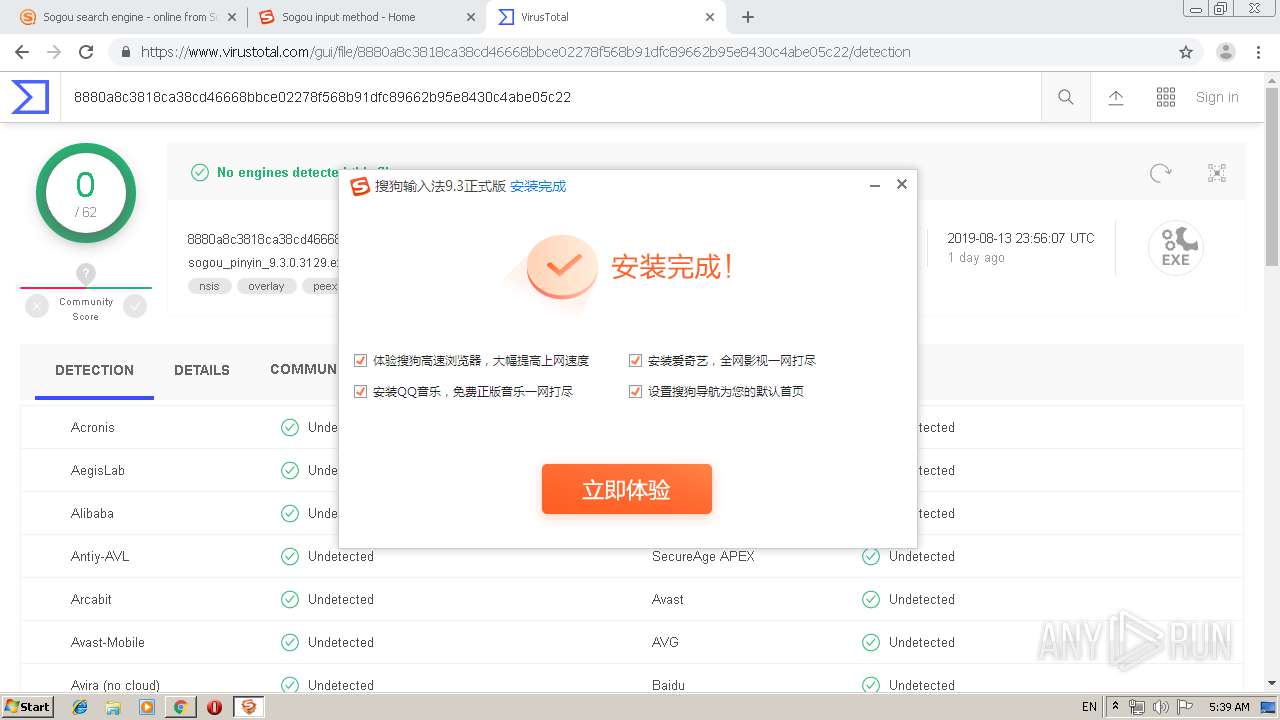Open the file explorer taskbar icon

click(113, 707)
